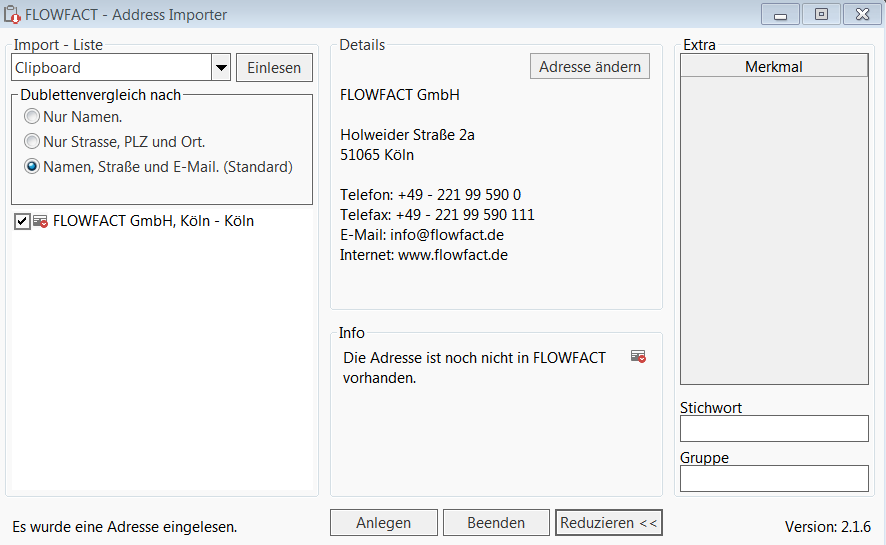This screenshot has height=545, width=886.
Task: Select 'Namen, Straße und E-Mail. (Standard)' option
Action: (x=33, y=167)
